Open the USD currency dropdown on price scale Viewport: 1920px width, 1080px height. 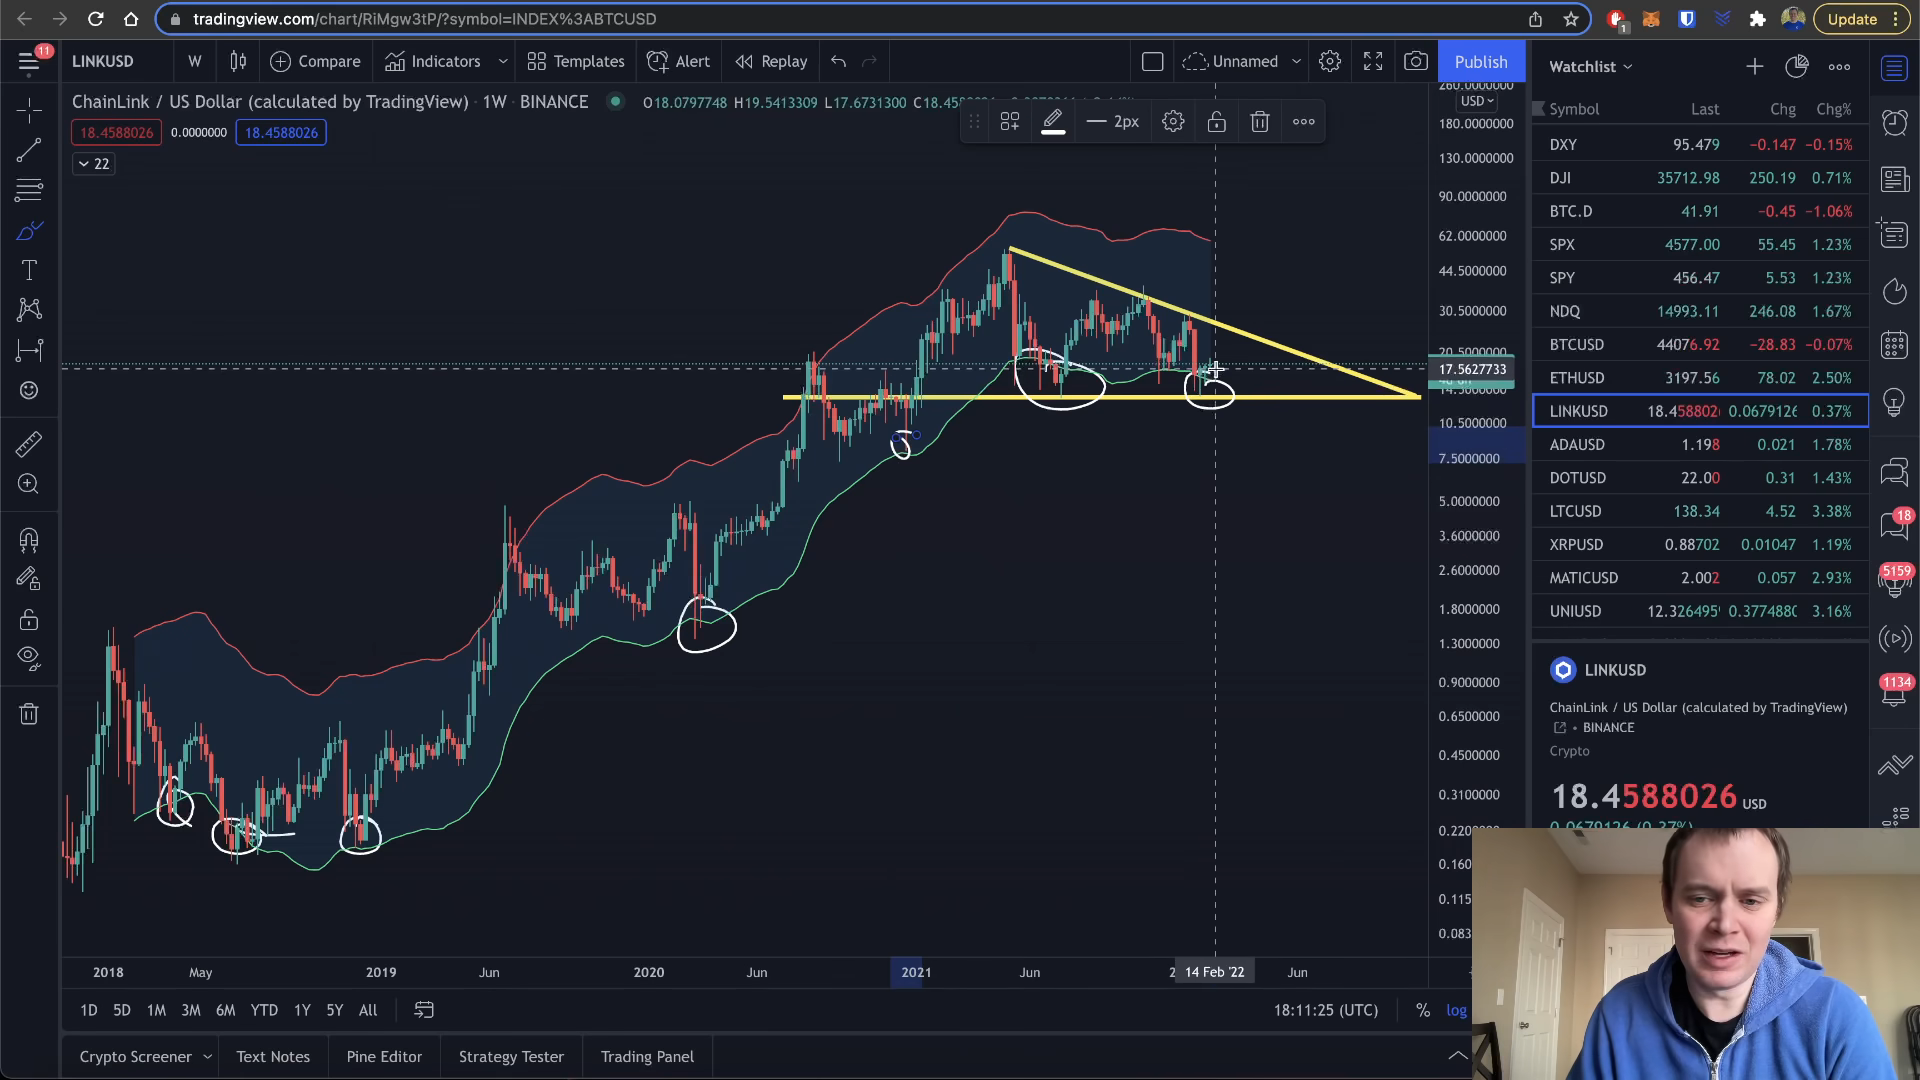coord(1476,101)
